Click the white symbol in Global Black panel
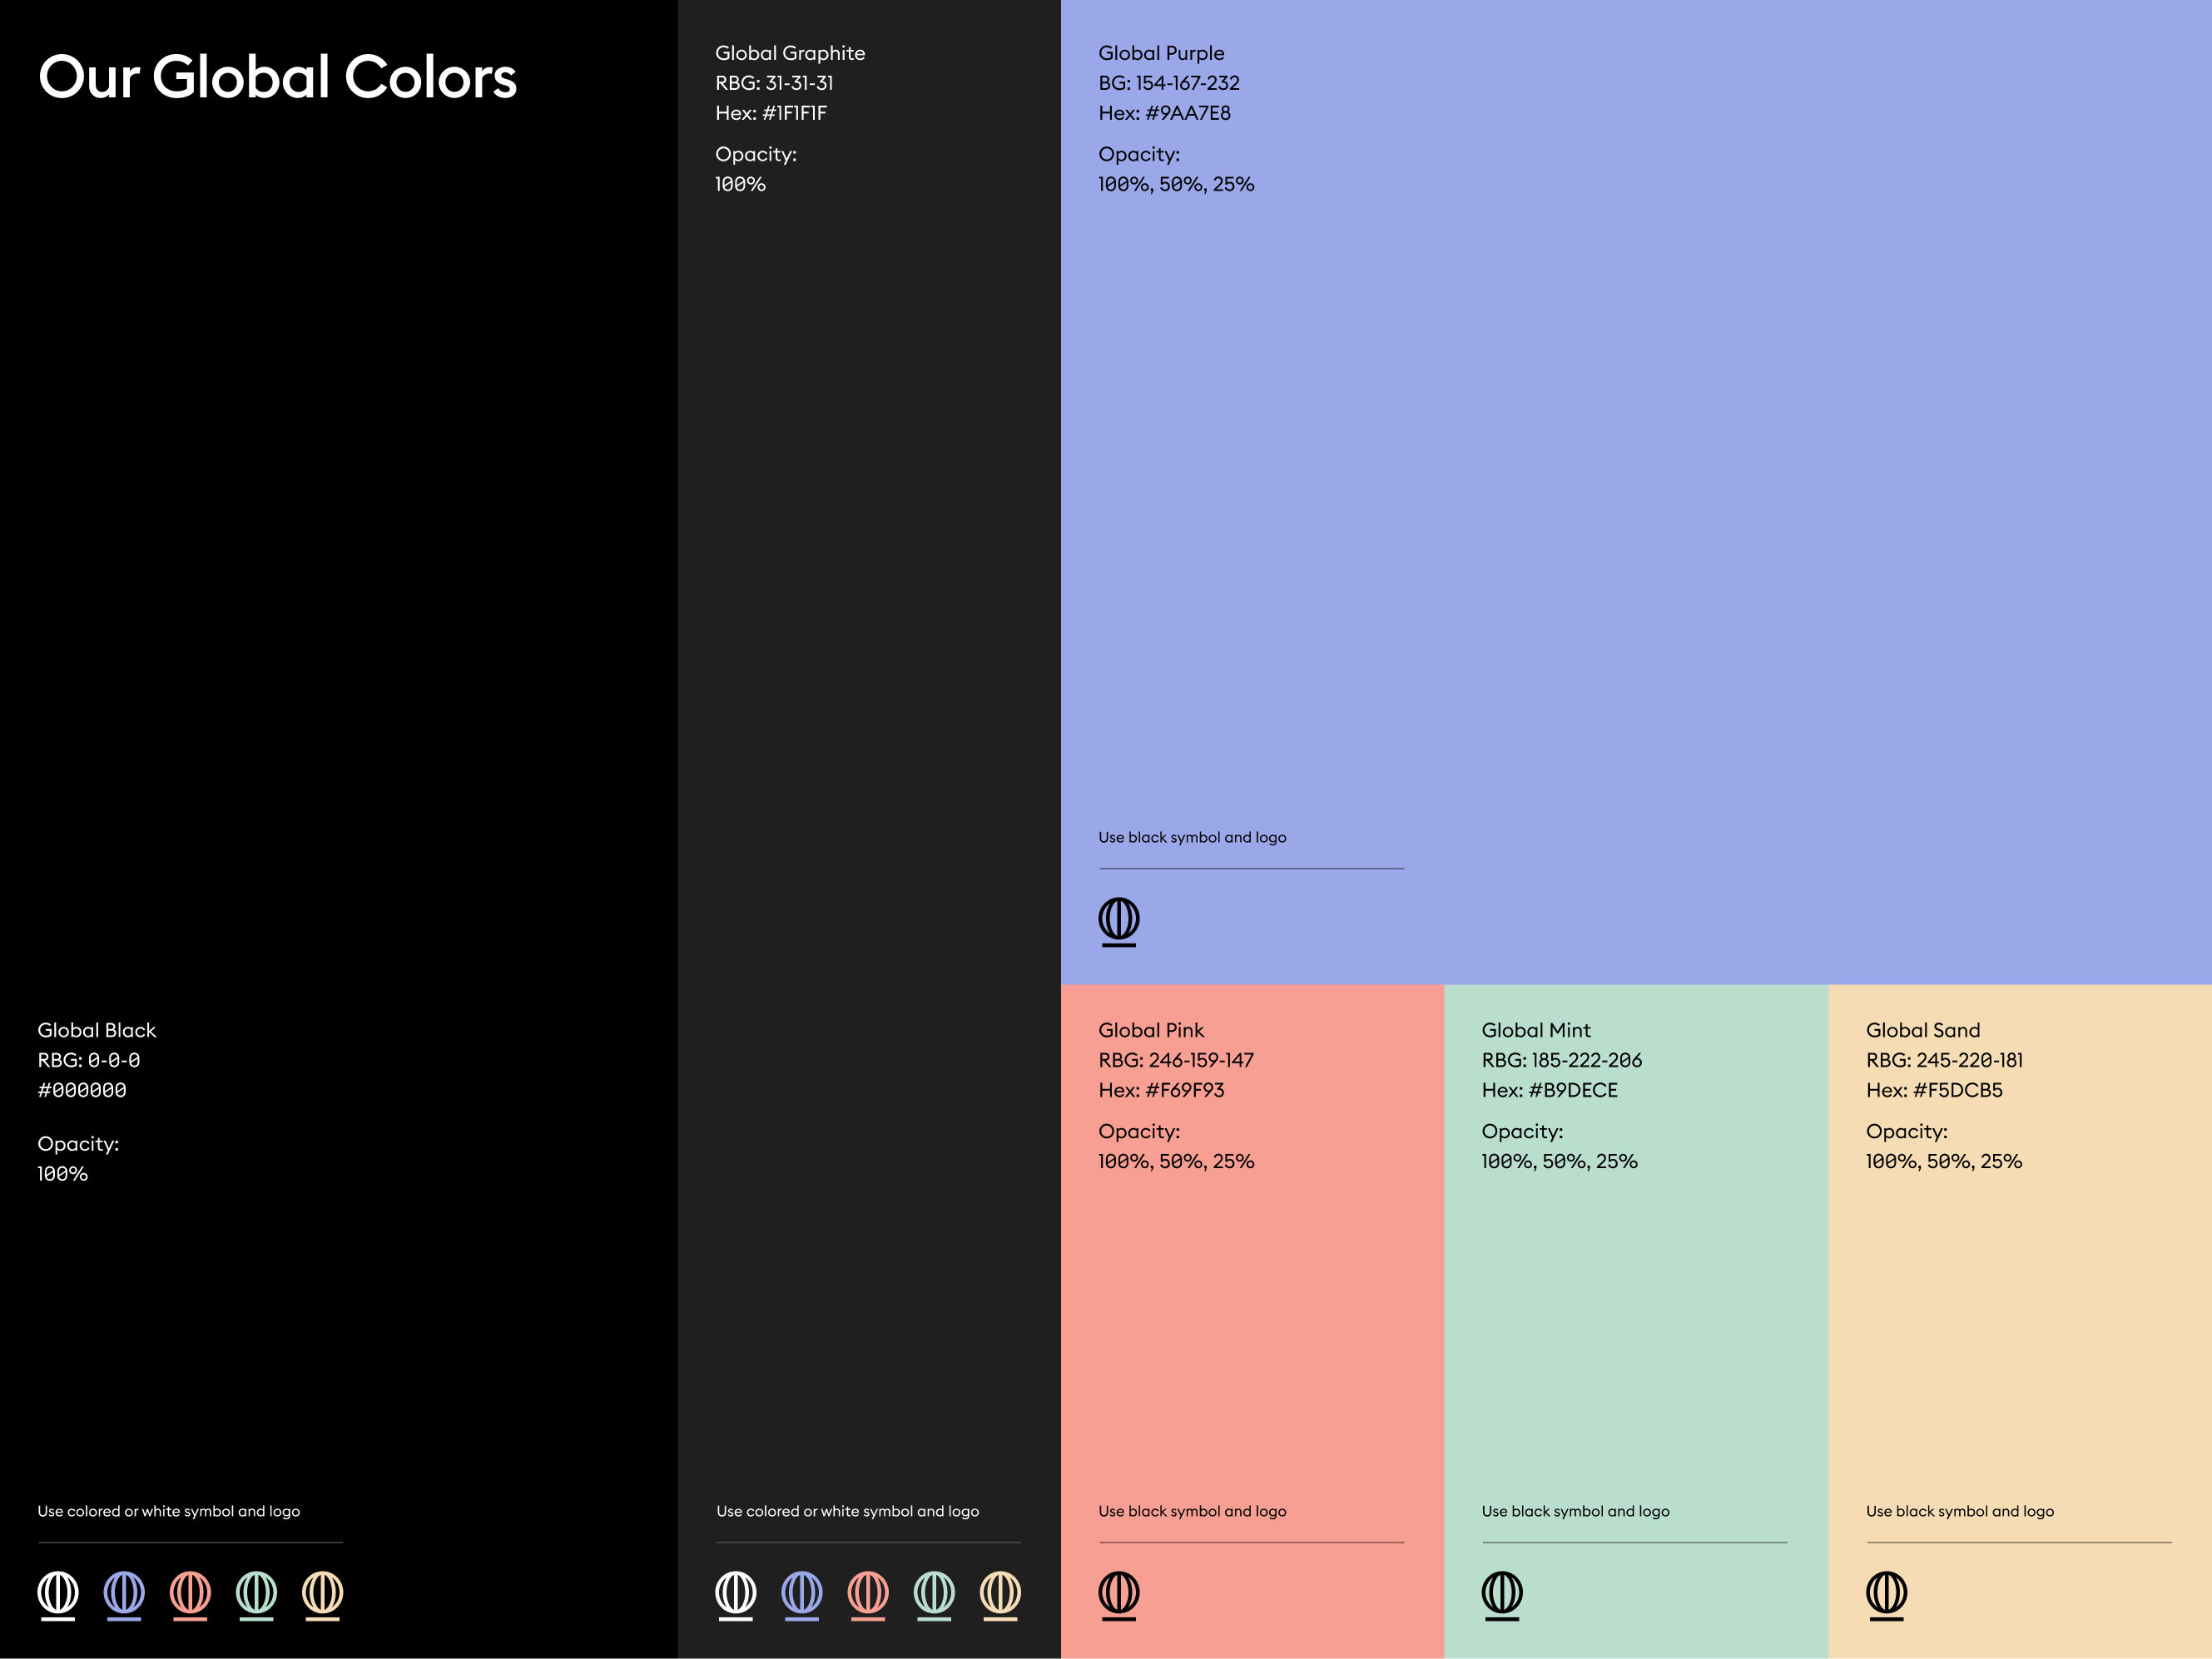Image resolution: width=2212 pixels, height=1659 pixels. (x=58, y=1596)
